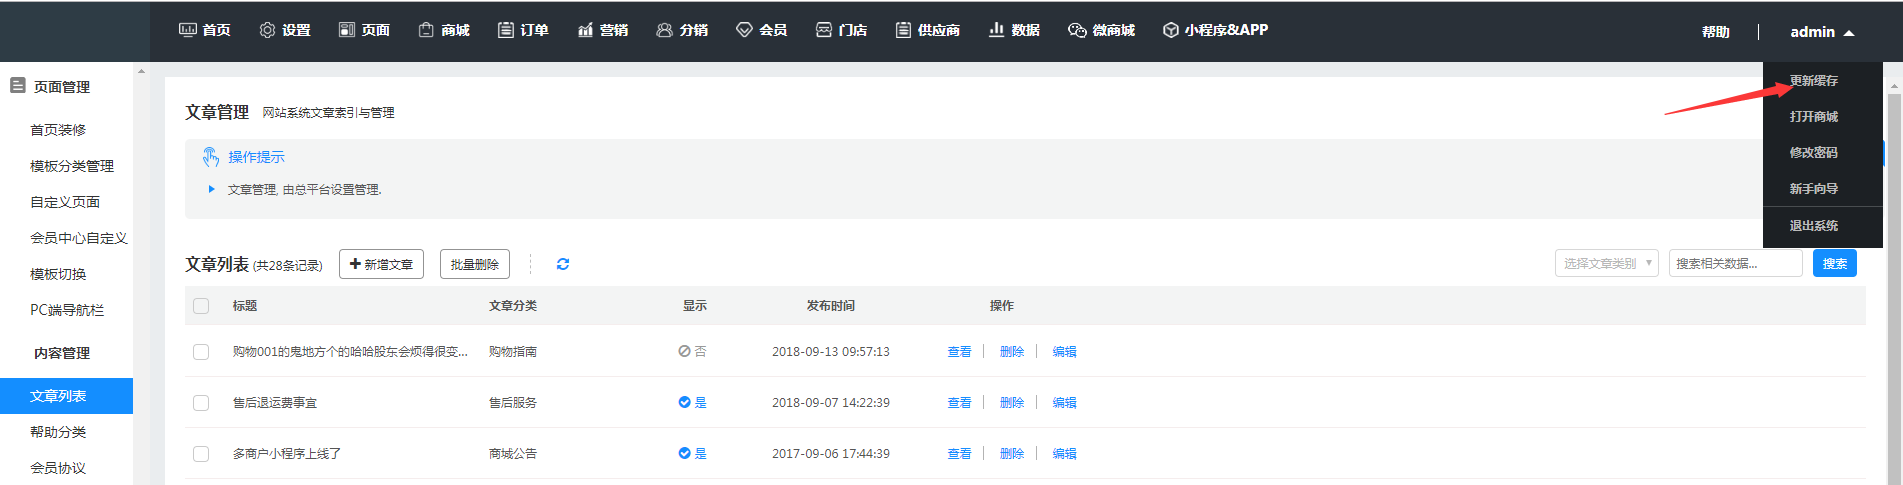The width and height of the screenshot is (1903, 485).
Task: Check the box for 售后退运费事宜 article
Action: tap(201, 403)
